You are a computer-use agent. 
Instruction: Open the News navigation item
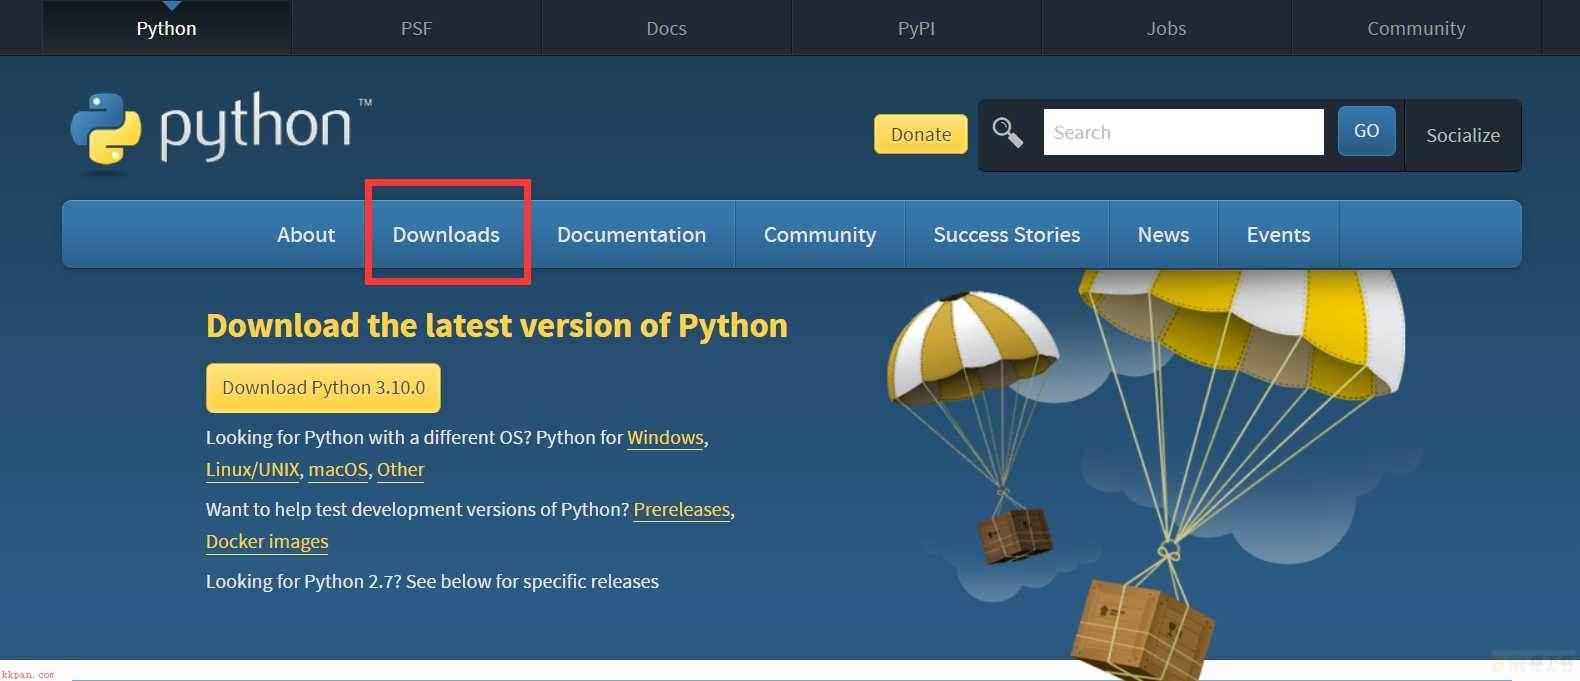point(1163,234)
